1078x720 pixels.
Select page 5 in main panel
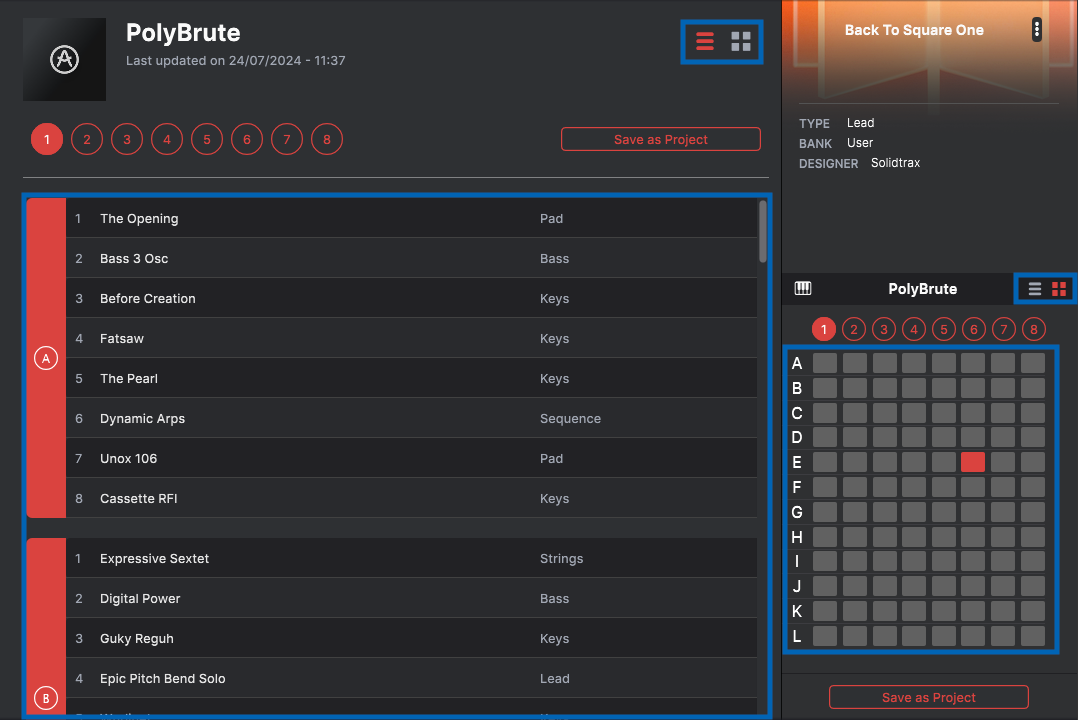pyautogui.click(x=207, y=140)
